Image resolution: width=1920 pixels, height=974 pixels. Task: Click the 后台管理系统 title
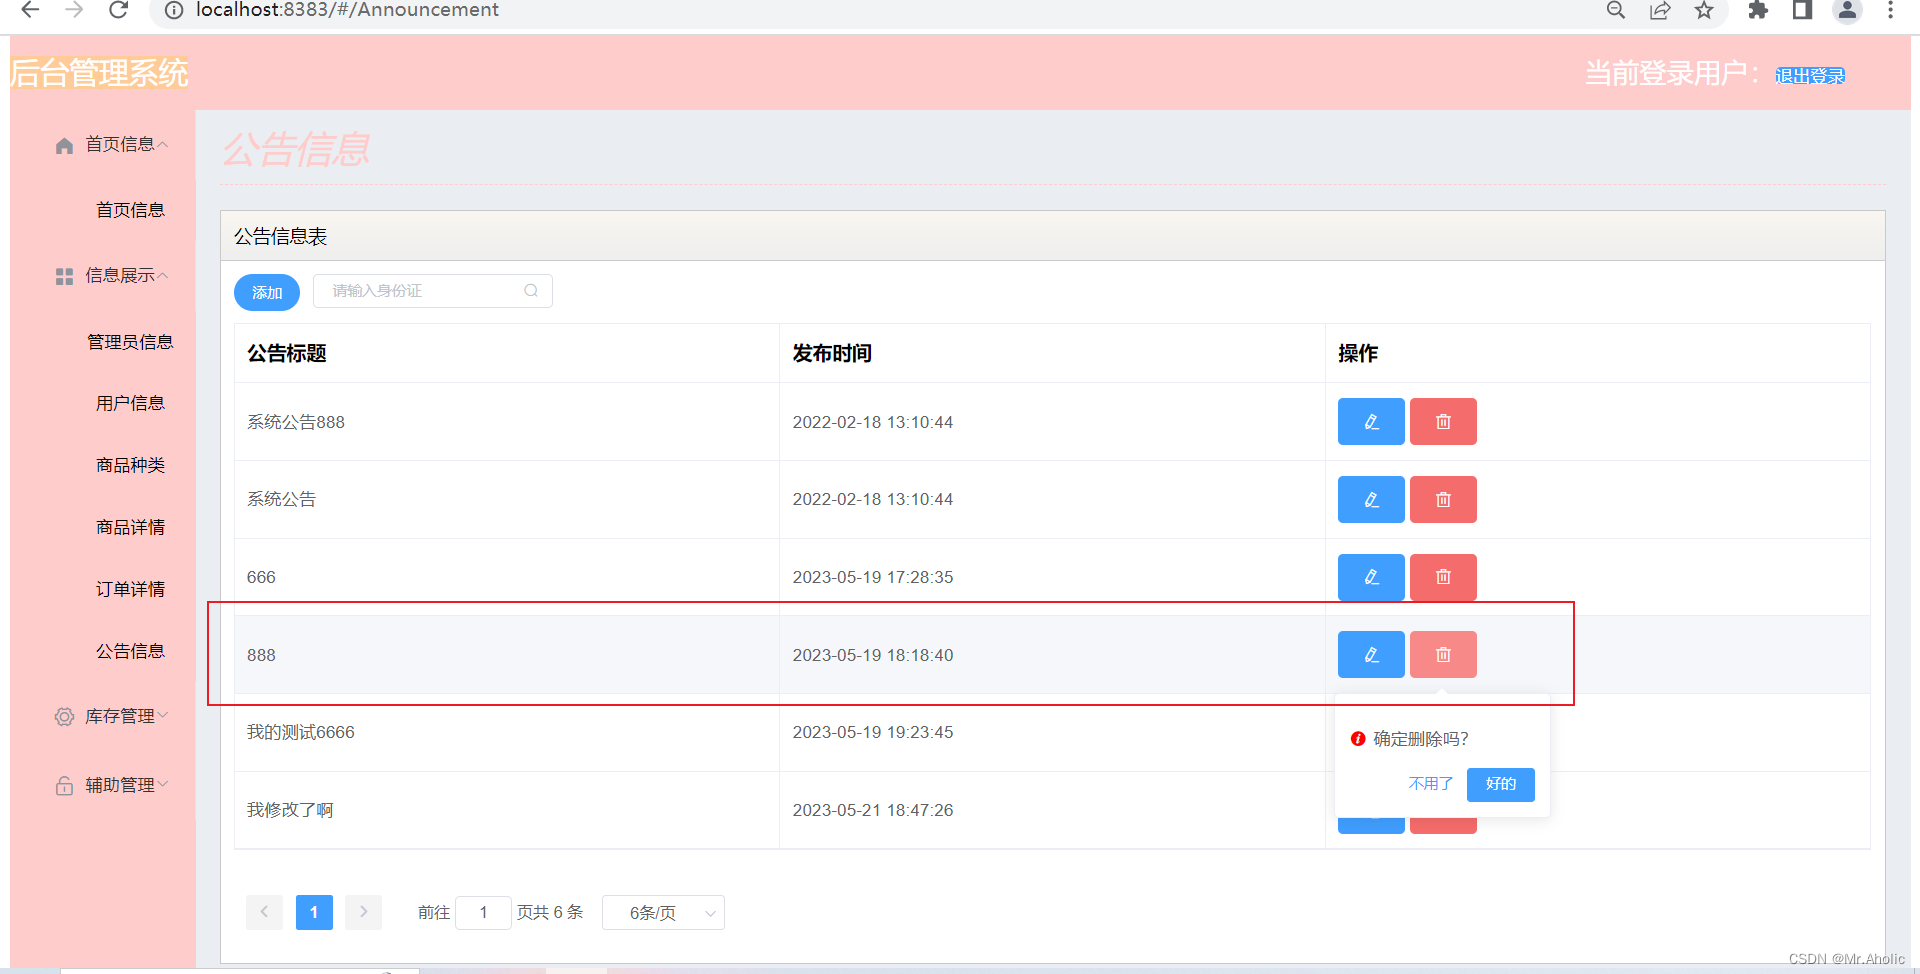[x=99, y=73]
